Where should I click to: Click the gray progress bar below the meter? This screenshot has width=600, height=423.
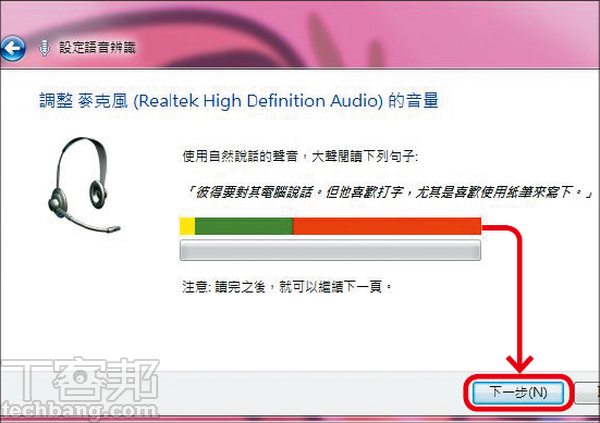coord(330,250)
